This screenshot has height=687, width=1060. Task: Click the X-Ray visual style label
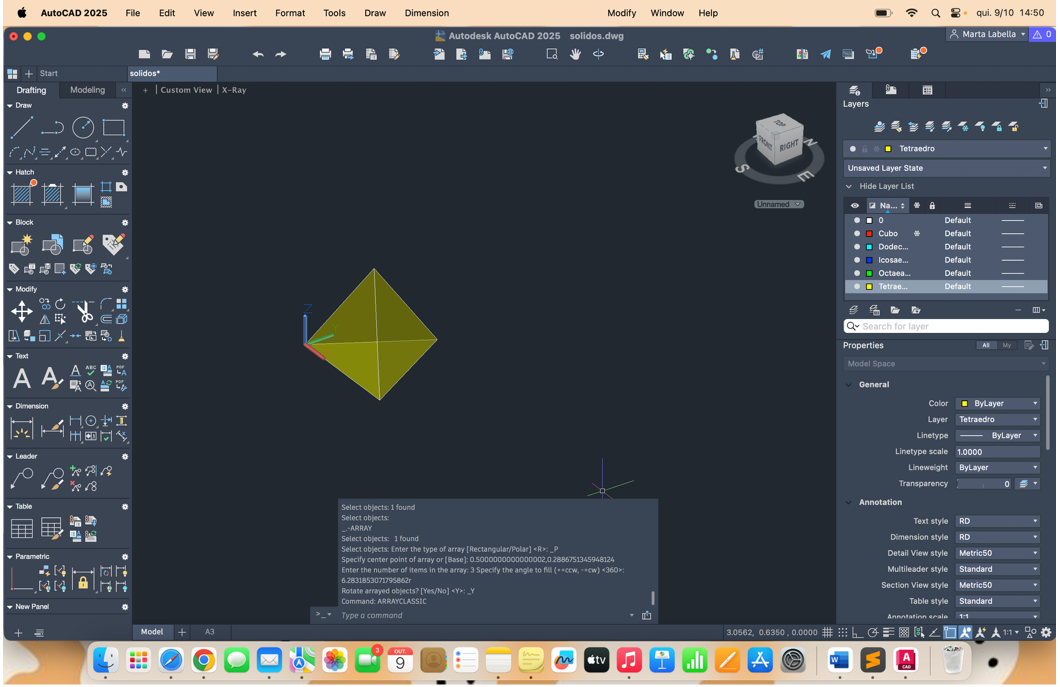click(x=234, y=90)
